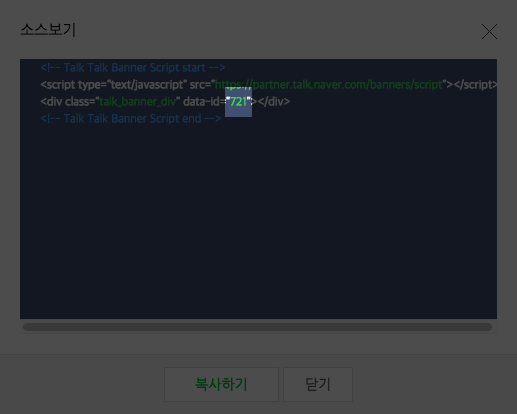Click the word "Banner" in the start comment
The width and height of the screenshot is (517, 414).
click(129, 68)
